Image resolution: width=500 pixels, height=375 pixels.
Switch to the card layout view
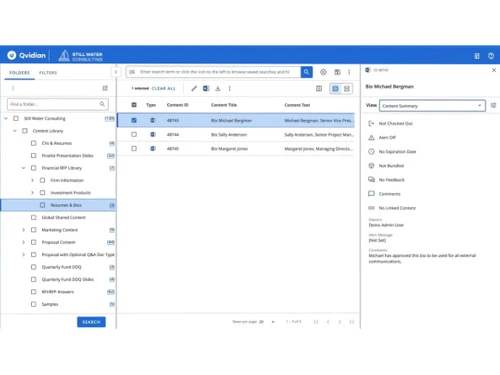[x=347, y=89]
